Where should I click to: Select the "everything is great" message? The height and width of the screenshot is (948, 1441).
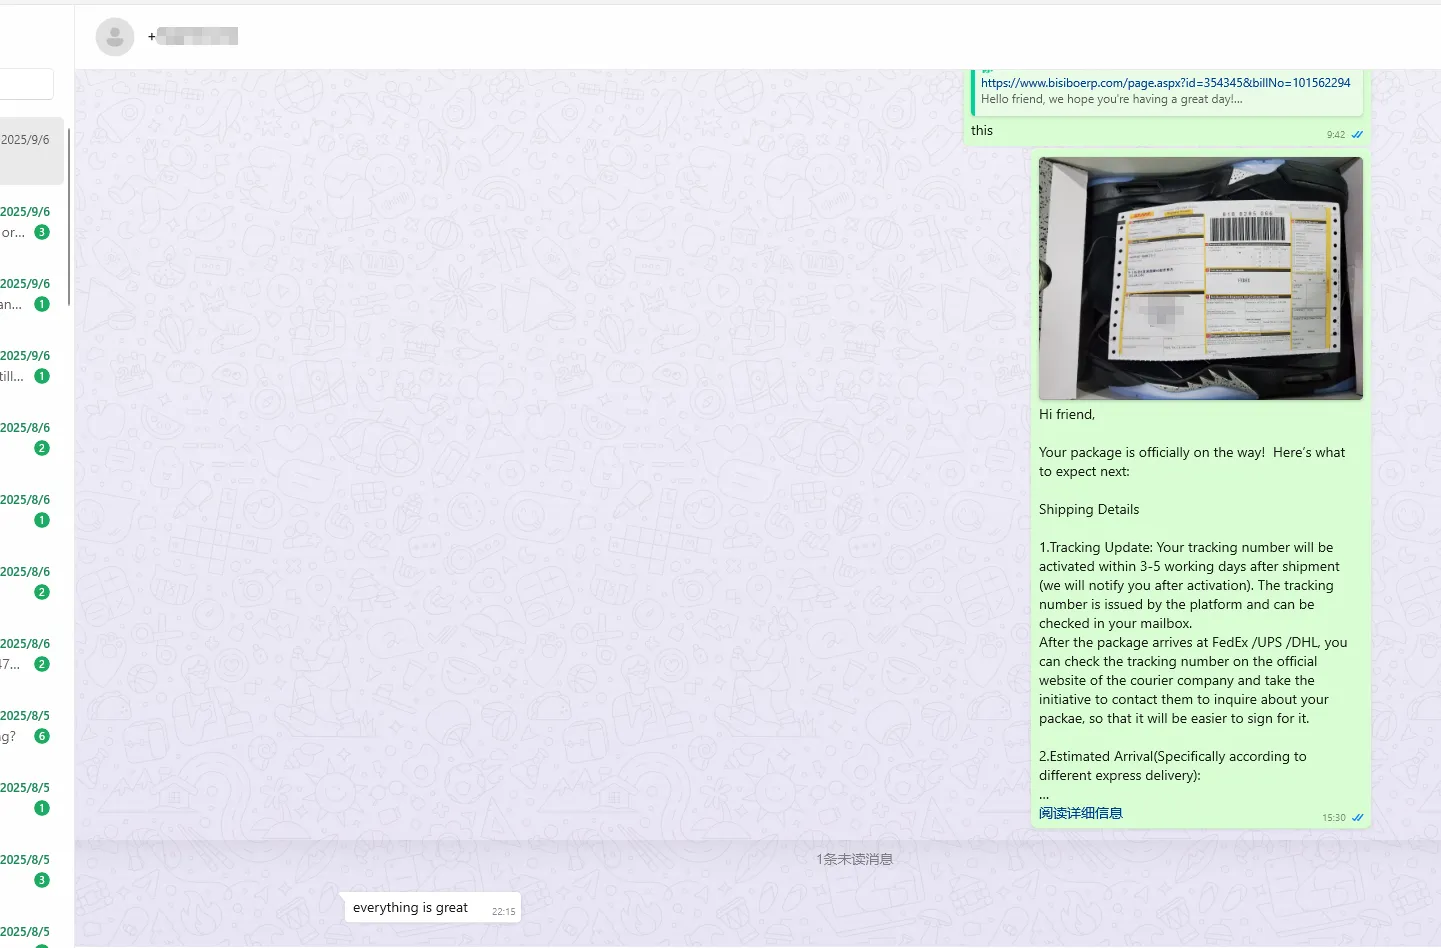click(410, 908)
